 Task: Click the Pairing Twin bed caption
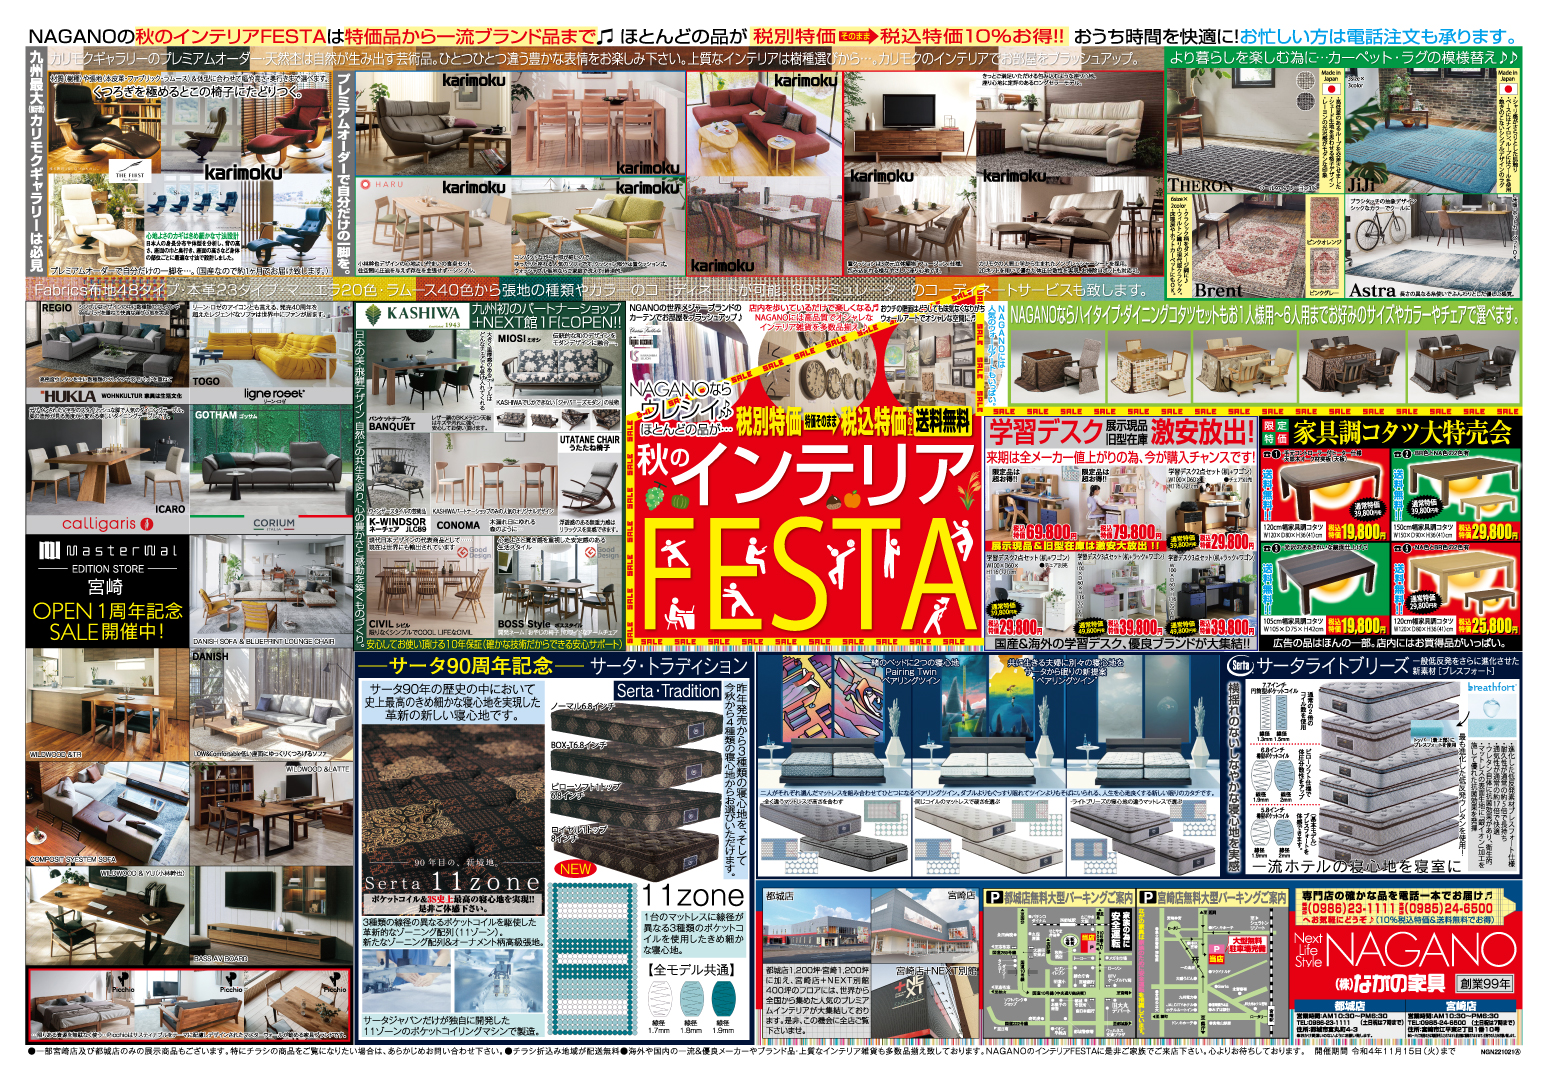pyautogui.click(x=911, y=673)
